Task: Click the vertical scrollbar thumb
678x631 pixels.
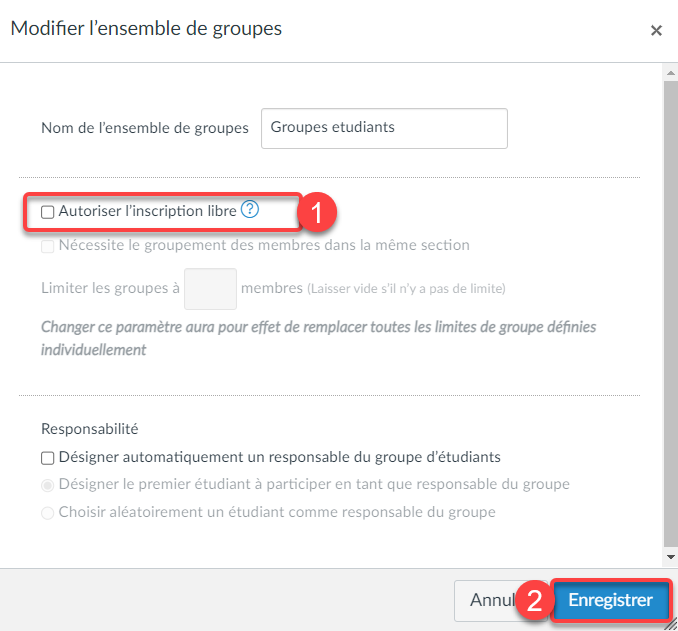Action: [671, 314]
